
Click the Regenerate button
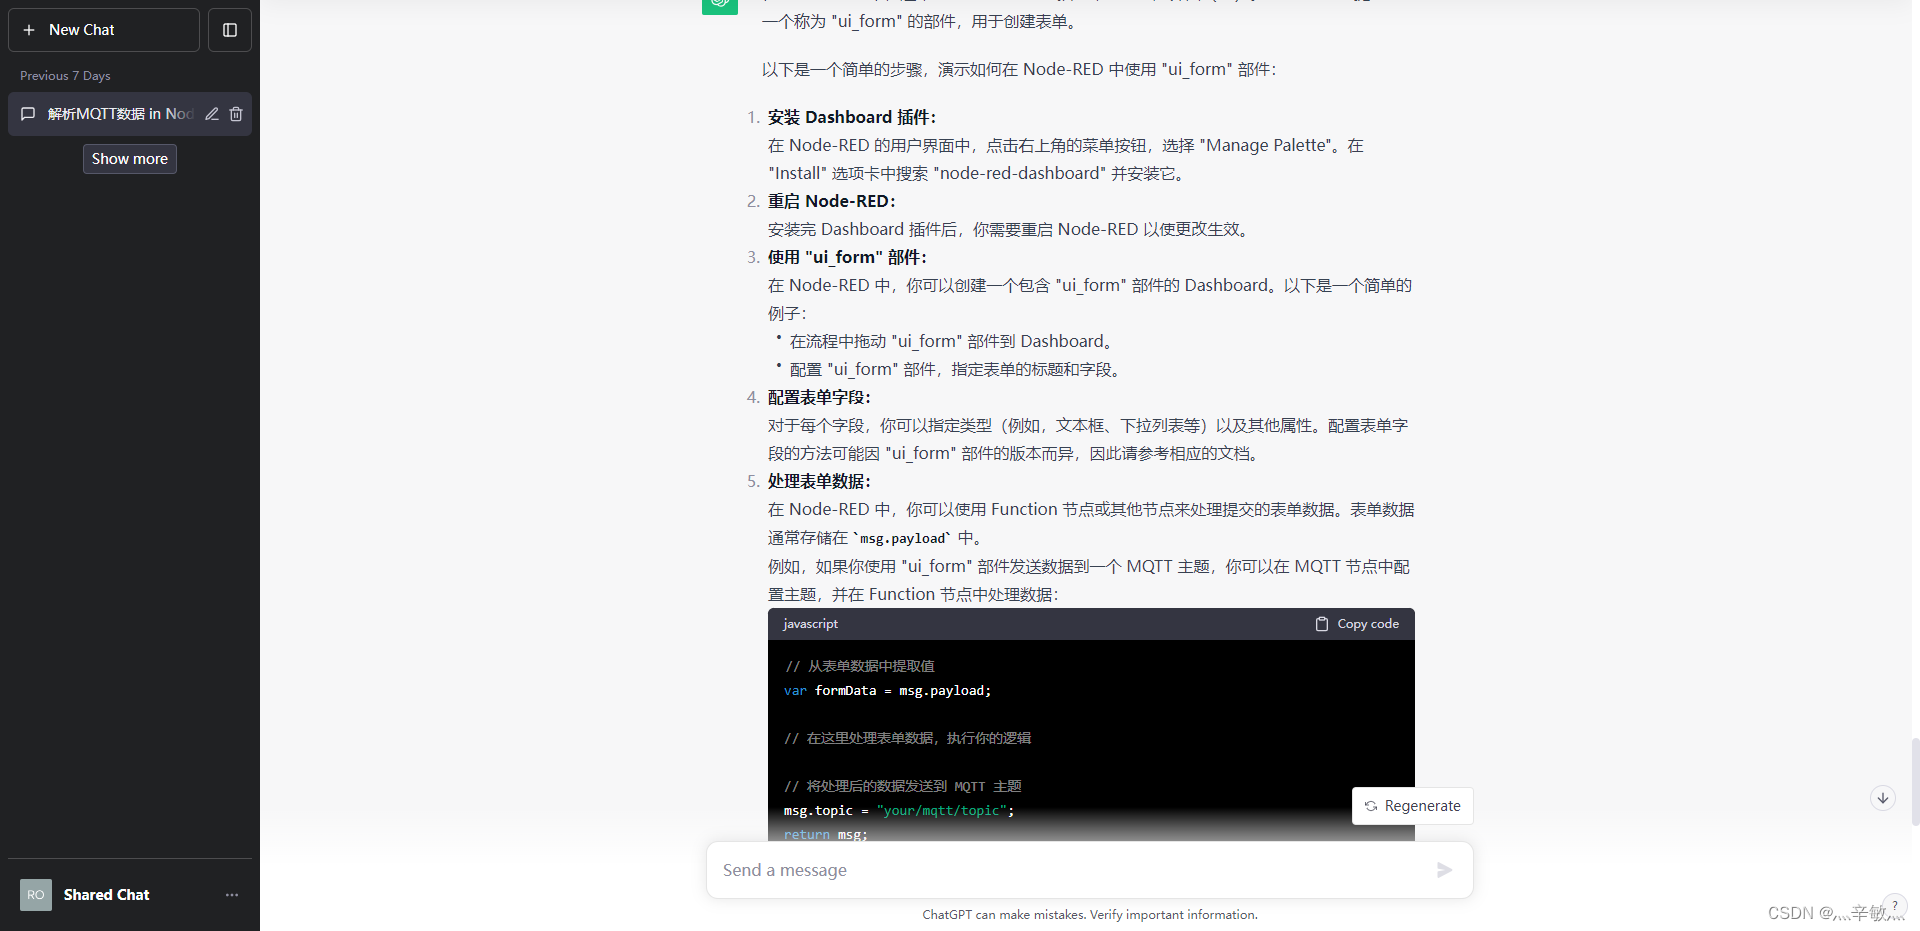coord(1411,806)
